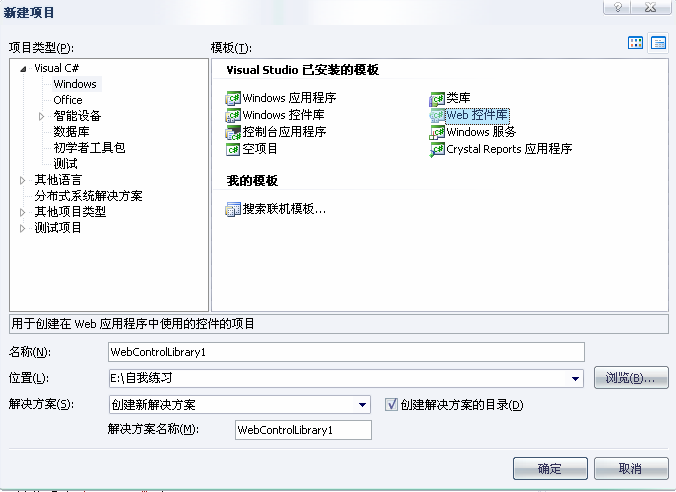
Task: Select Office project type
Action: [x=68, y=100]
